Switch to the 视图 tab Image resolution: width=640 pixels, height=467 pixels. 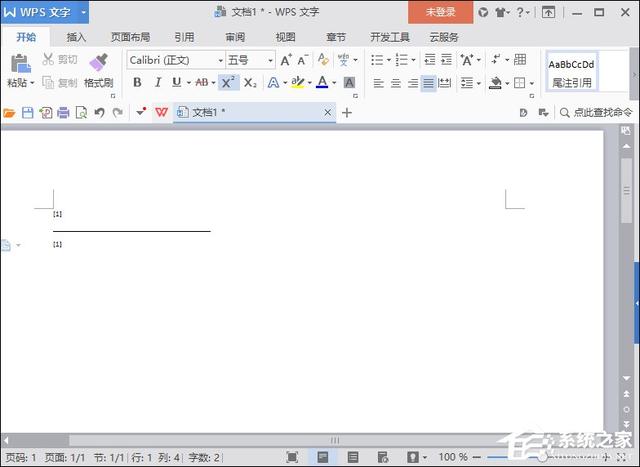pos(285,37)
